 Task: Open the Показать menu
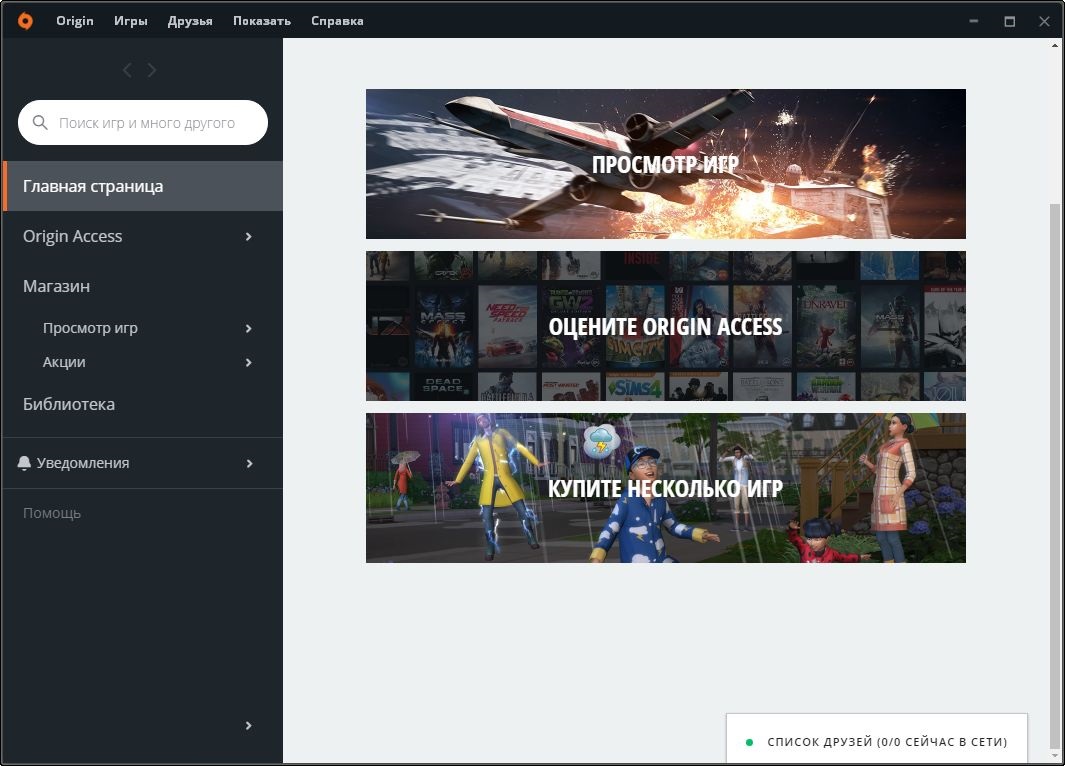coord(261,21)
